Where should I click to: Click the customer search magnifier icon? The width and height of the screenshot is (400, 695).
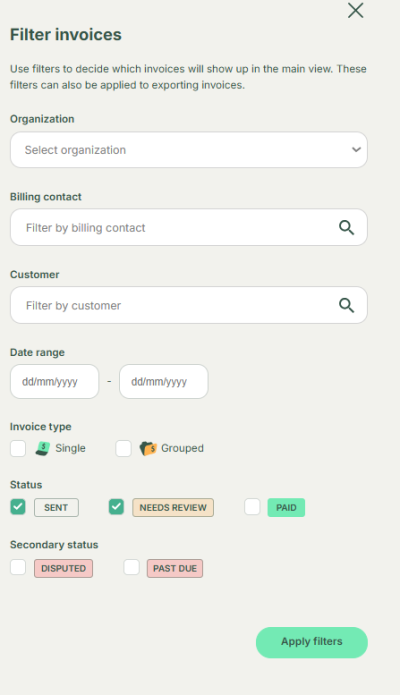click(346, 305)
